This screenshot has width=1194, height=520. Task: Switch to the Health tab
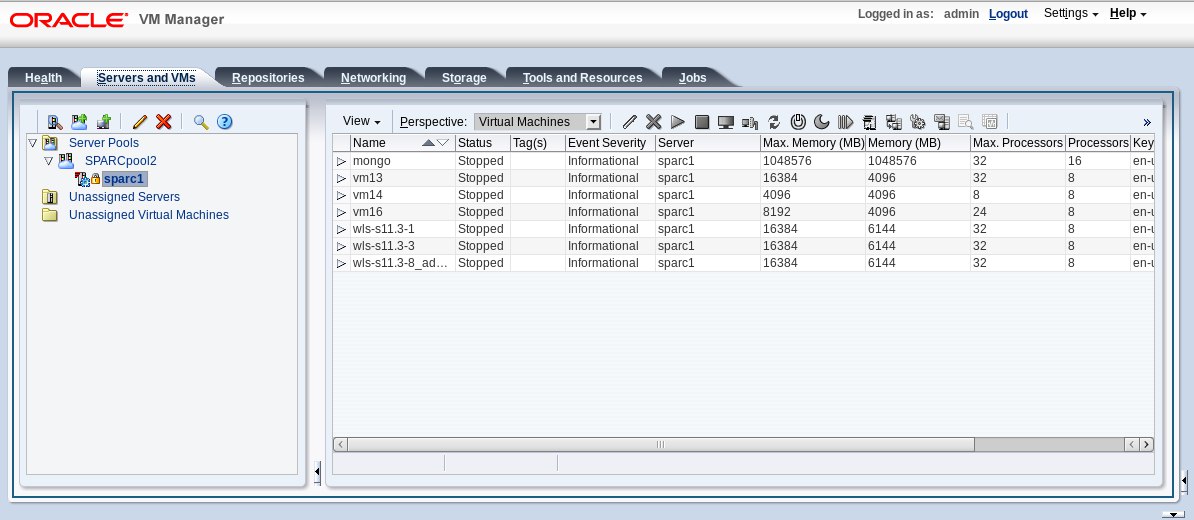[43, 78]
